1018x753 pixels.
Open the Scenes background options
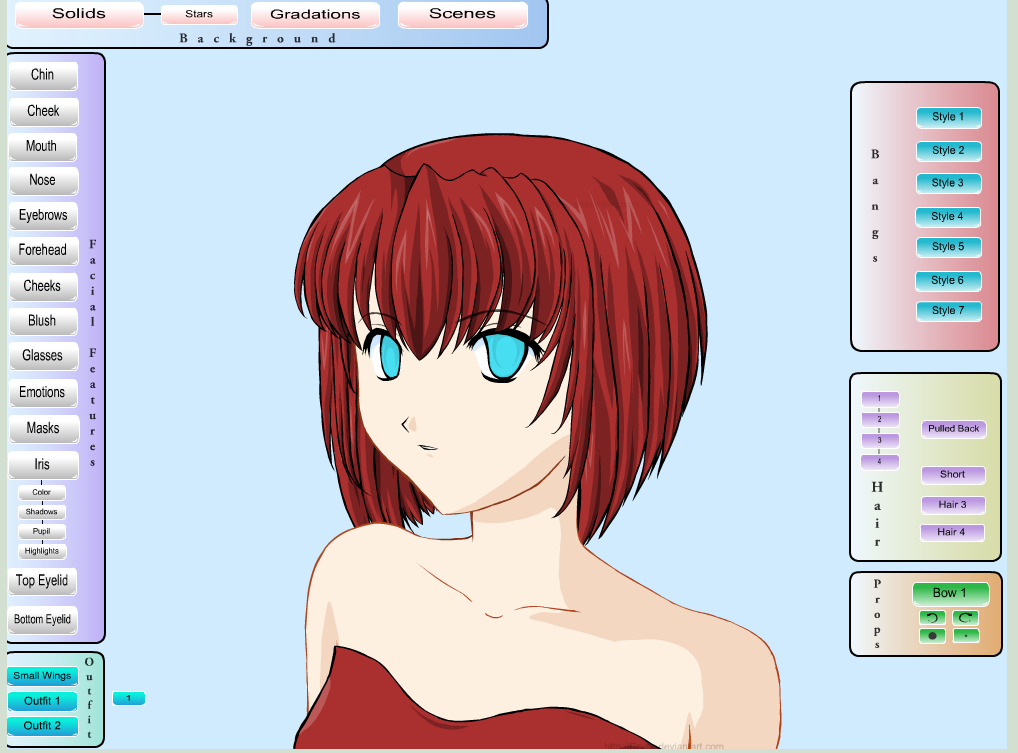point(462,14)
